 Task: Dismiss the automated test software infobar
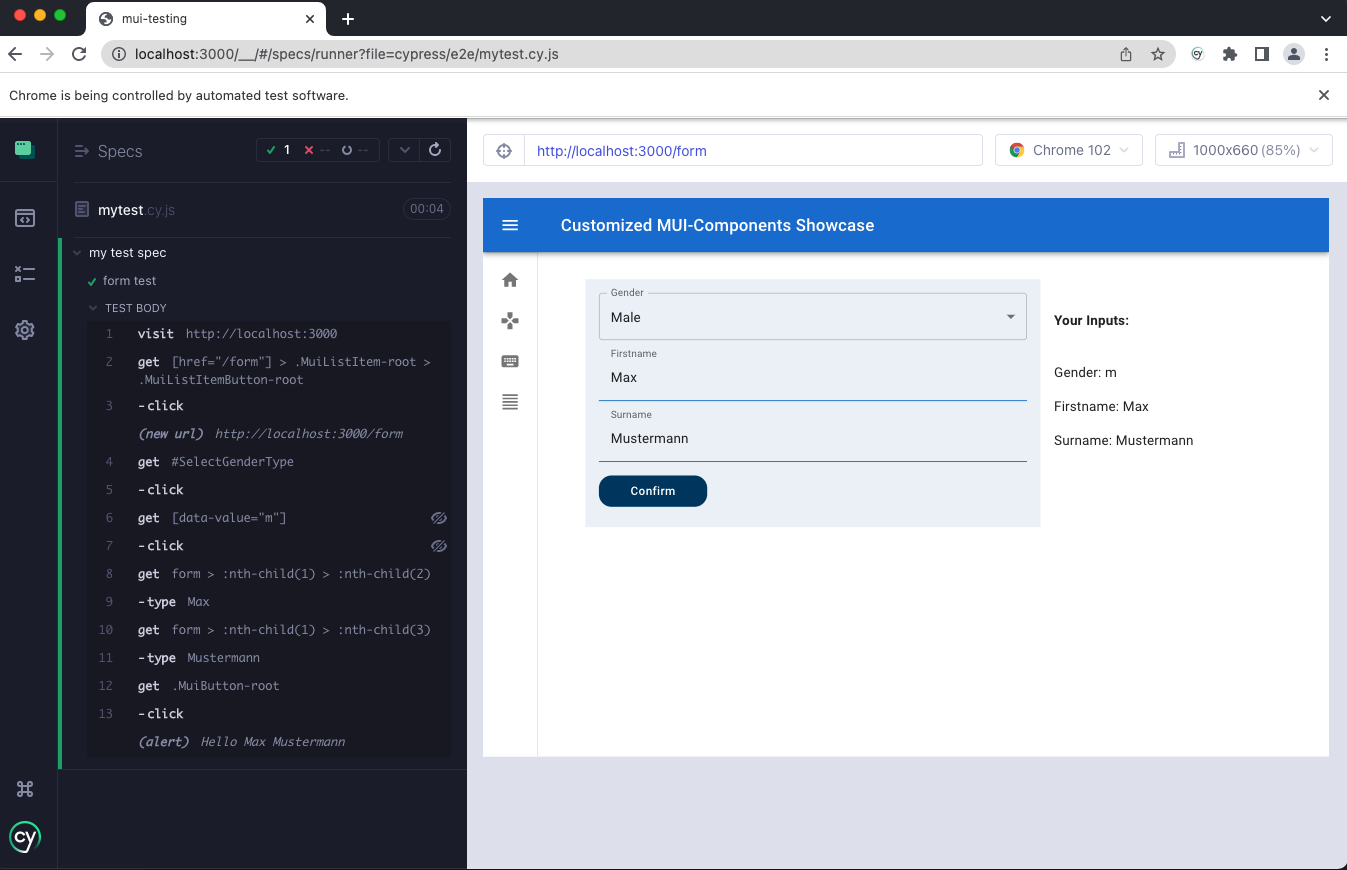(x=1324, y=95)
